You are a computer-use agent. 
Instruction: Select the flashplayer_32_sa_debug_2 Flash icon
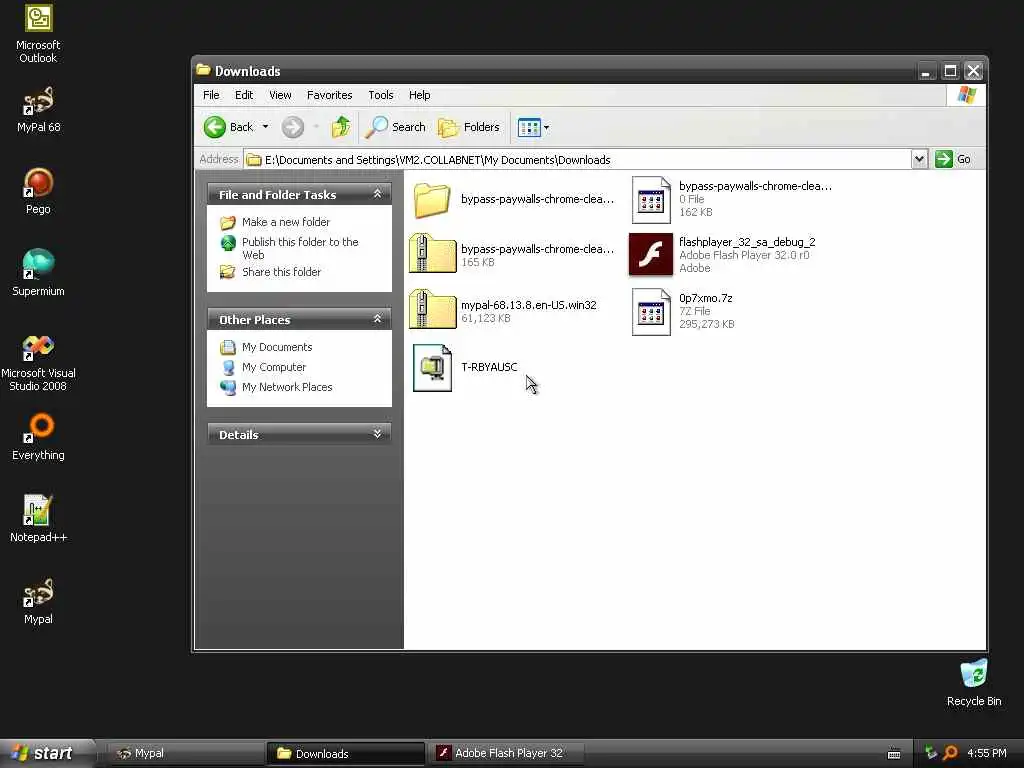pyautogui.click(x=650, y=254)
